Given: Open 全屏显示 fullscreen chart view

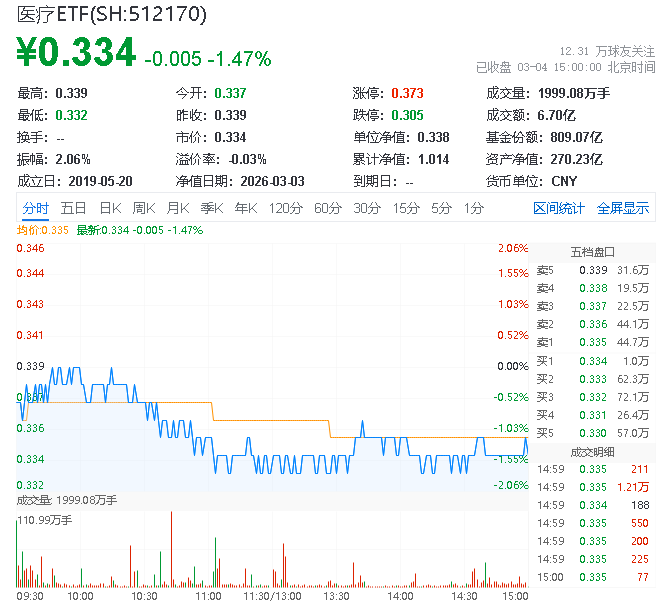Looking at the screenshot, I should click(623, 208).
